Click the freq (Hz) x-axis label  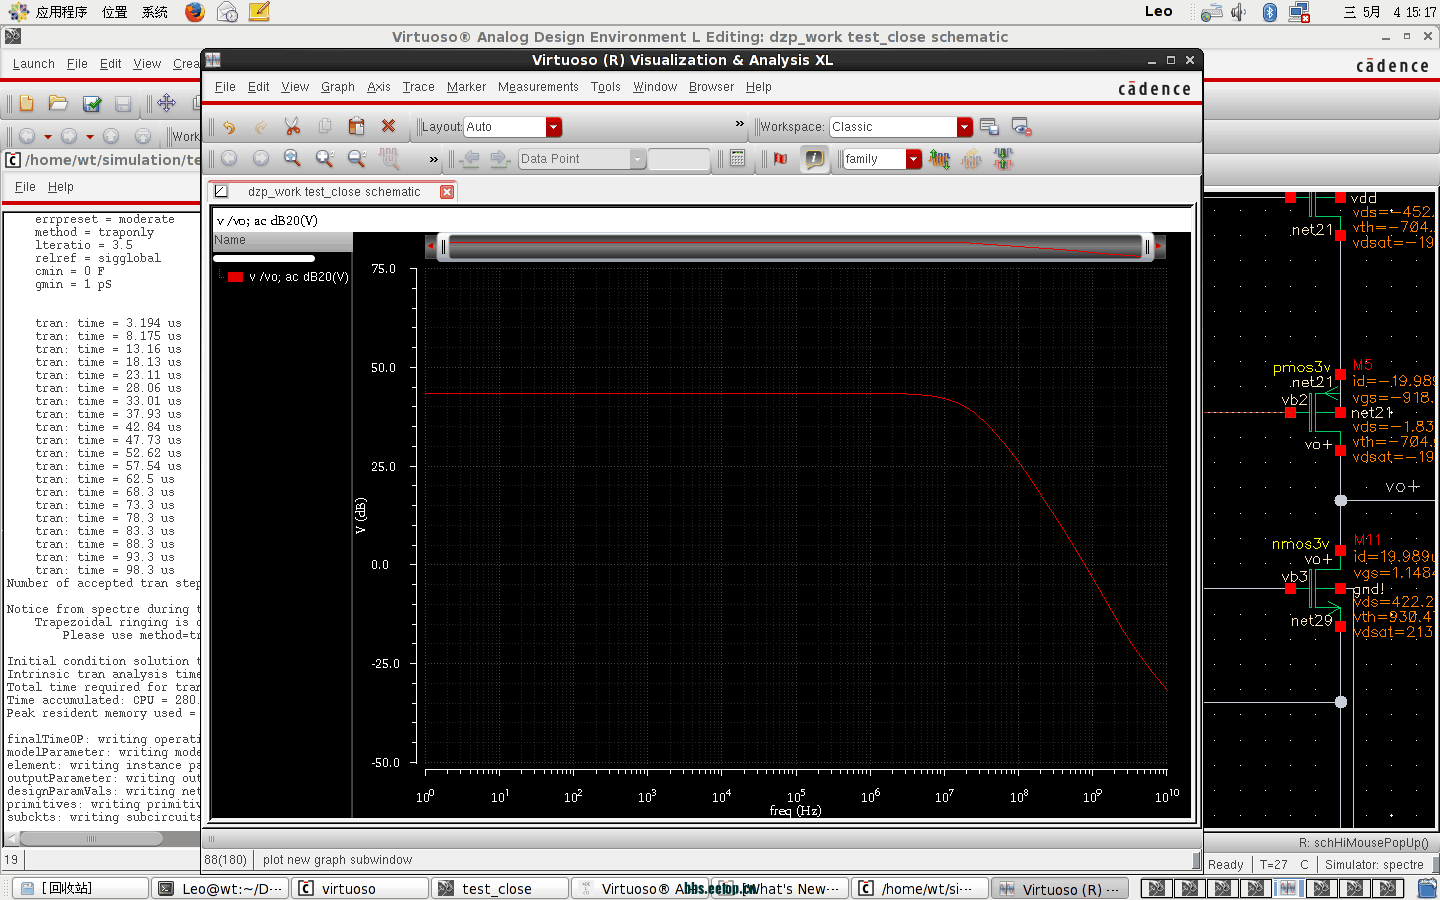click(796, 810)
